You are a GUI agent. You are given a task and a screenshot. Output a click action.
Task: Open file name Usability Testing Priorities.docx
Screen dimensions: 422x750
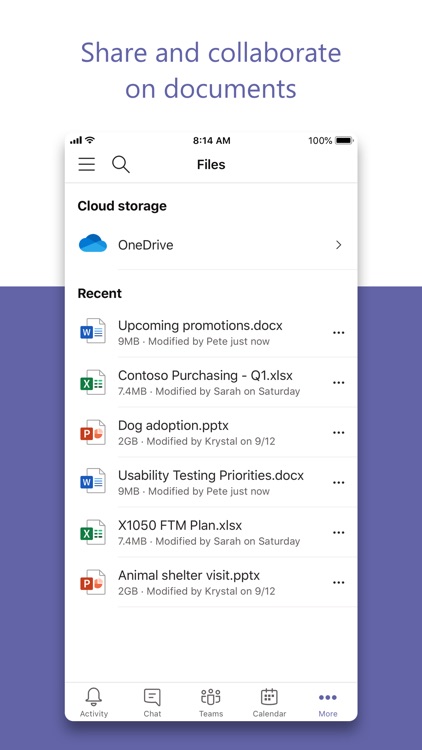211,475
